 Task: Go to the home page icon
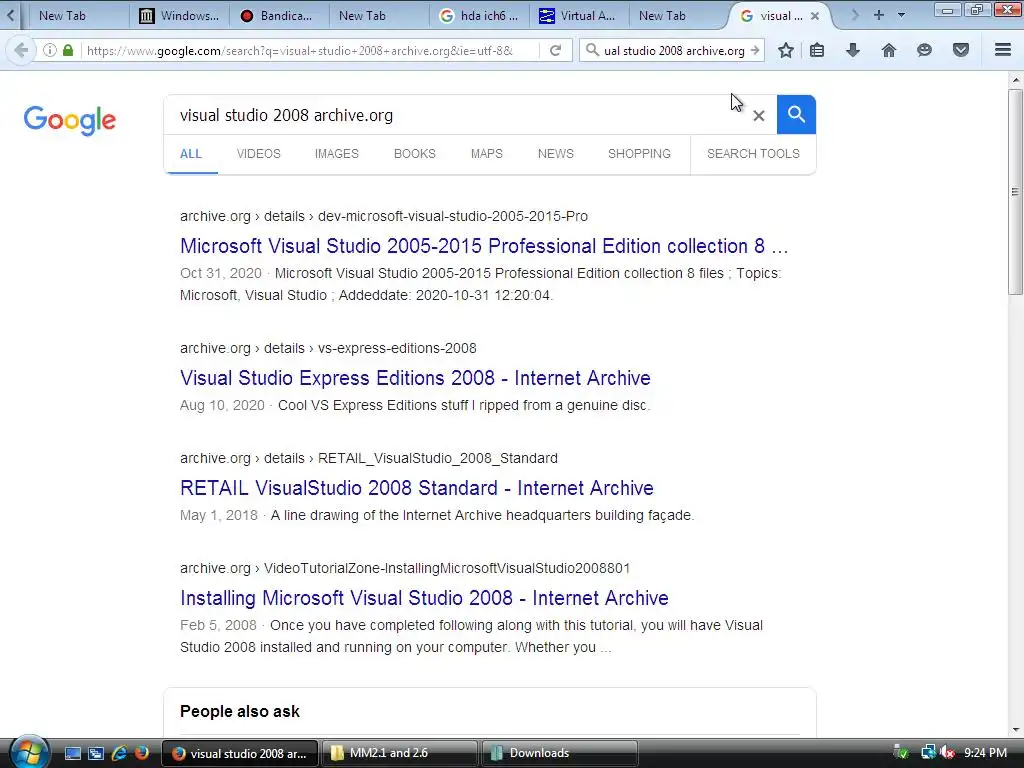[x=889, y=50]
